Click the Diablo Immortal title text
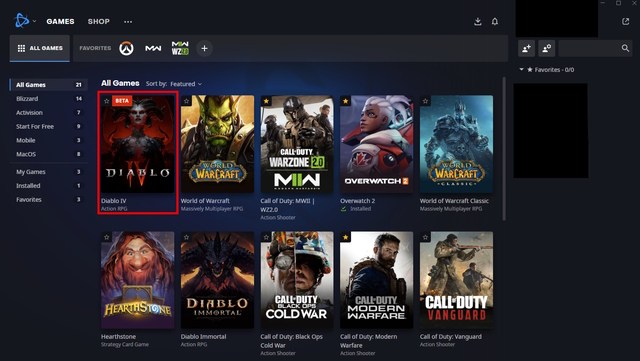 point(203,337)
